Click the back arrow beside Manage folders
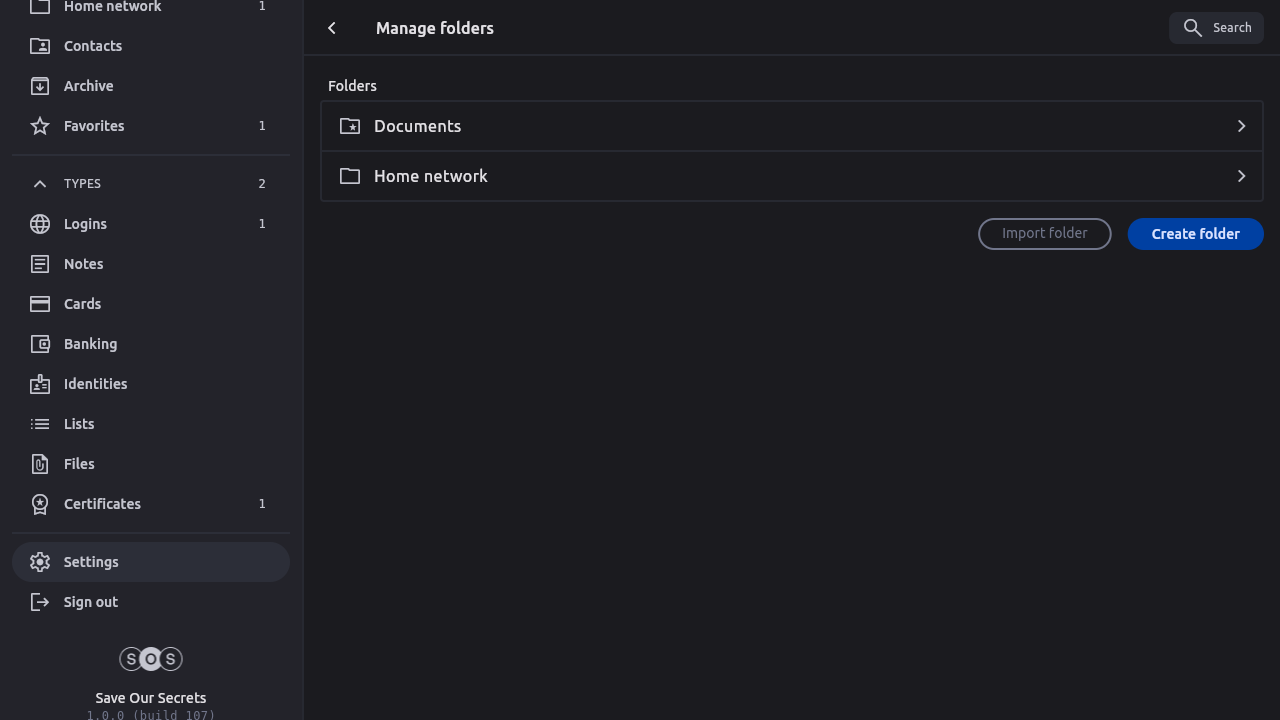This screenshot has width=1280, height=720. pos(332,28)
